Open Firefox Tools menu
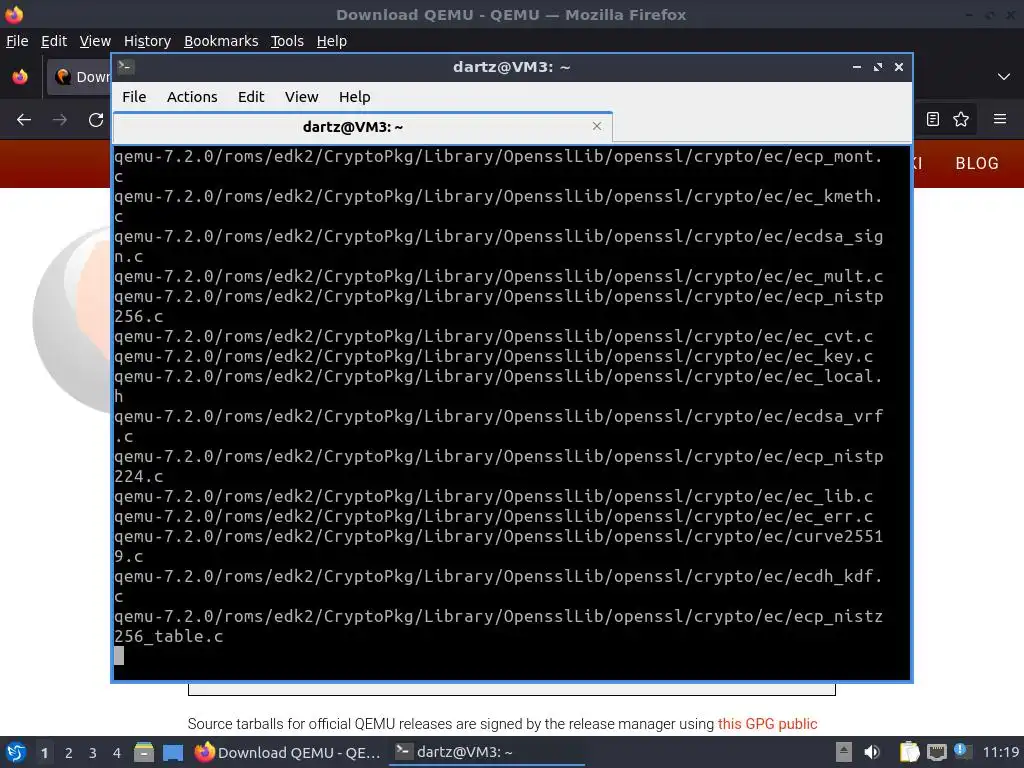Image resolution: width=1024 pixels, height=768 pixels. tap(287, 41)
